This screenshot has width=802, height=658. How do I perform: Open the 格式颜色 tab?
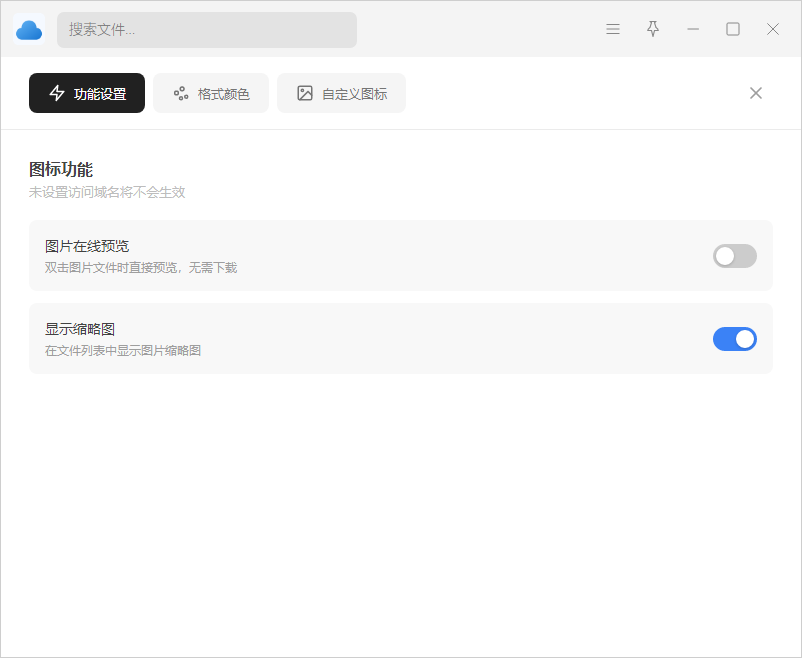[211, 93]
